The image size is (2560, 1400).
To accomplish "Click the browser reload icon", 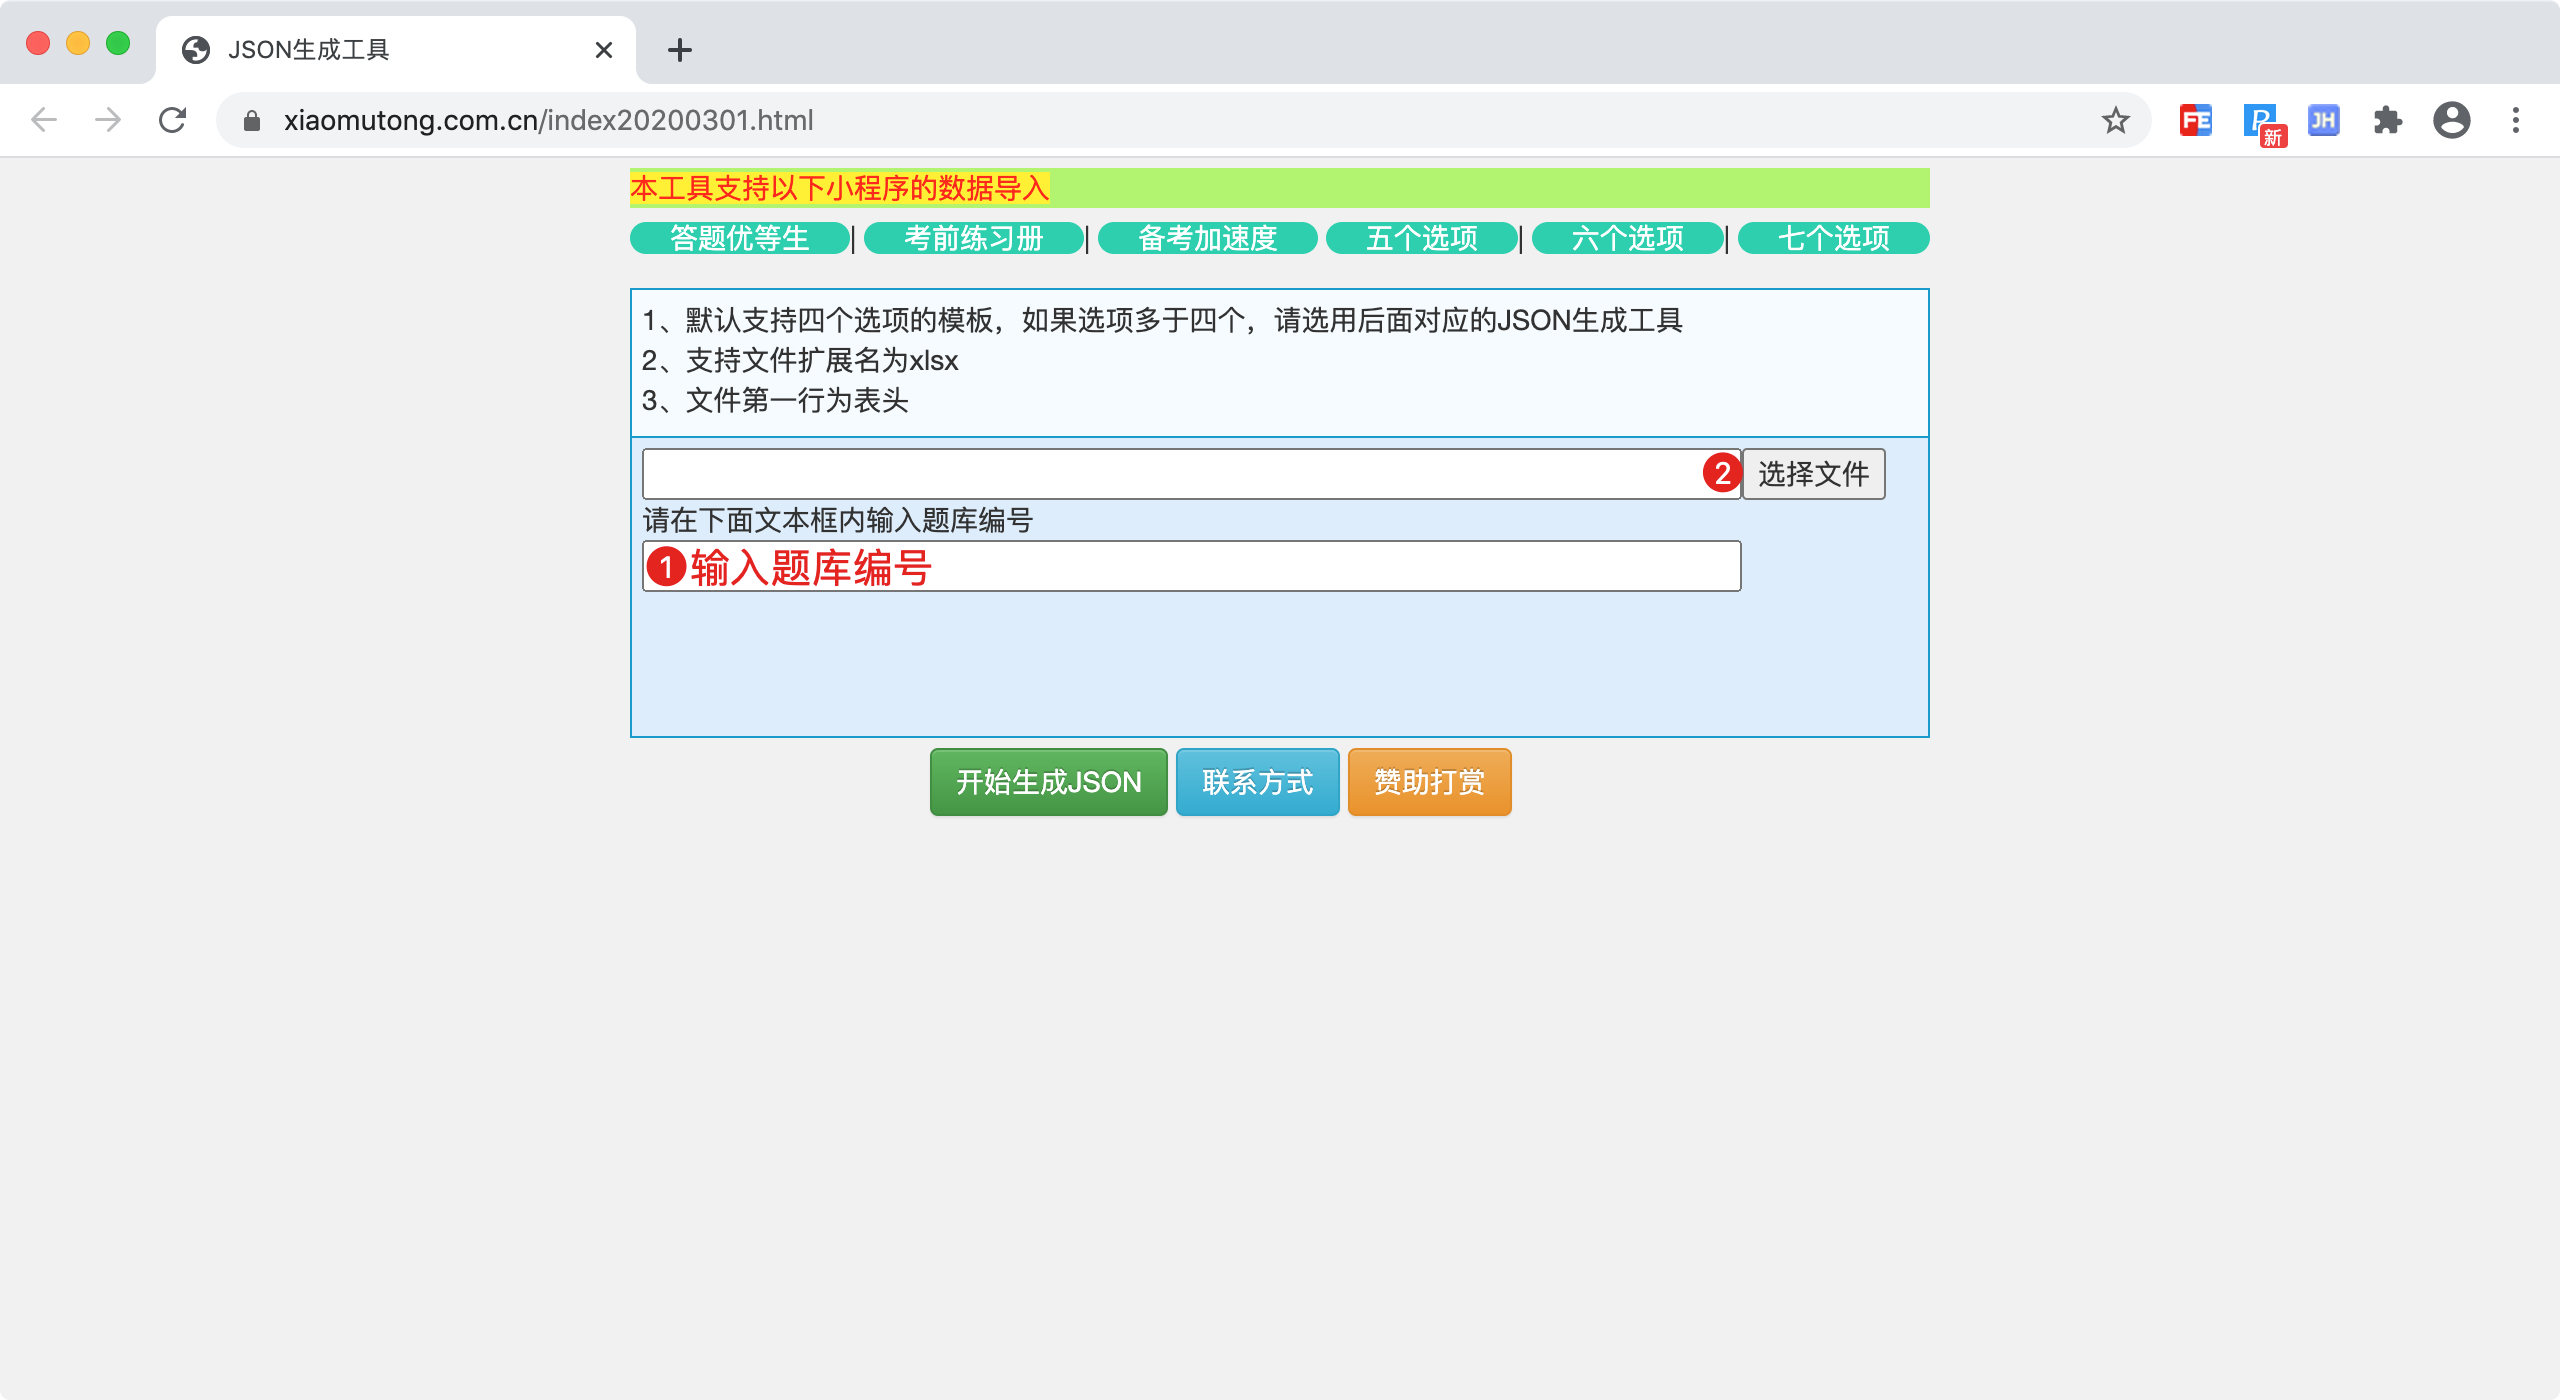I will (173, 120).
